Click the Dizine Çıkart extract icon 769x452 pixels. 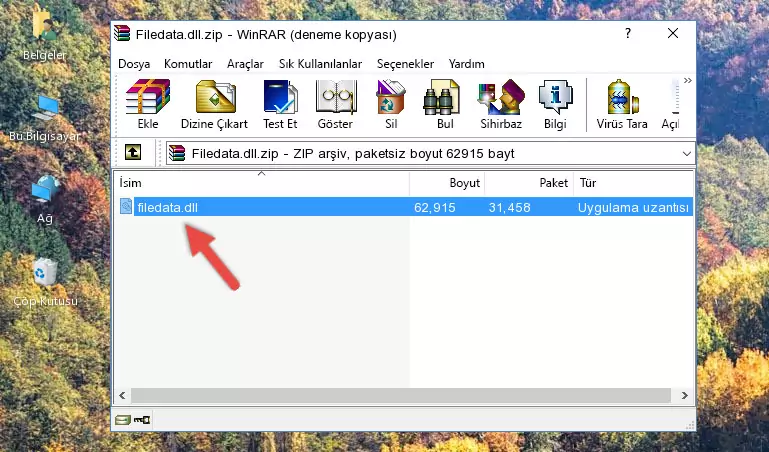pyautogui.click(x=214, y=104)
